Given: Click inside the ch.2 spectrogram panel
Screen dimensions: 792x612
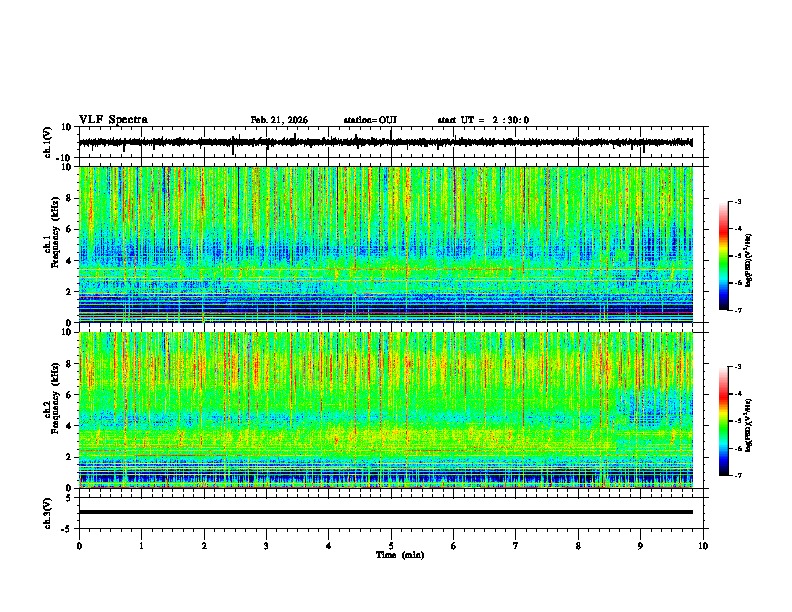Looking at the screenshot, I should tap(386, 410).
